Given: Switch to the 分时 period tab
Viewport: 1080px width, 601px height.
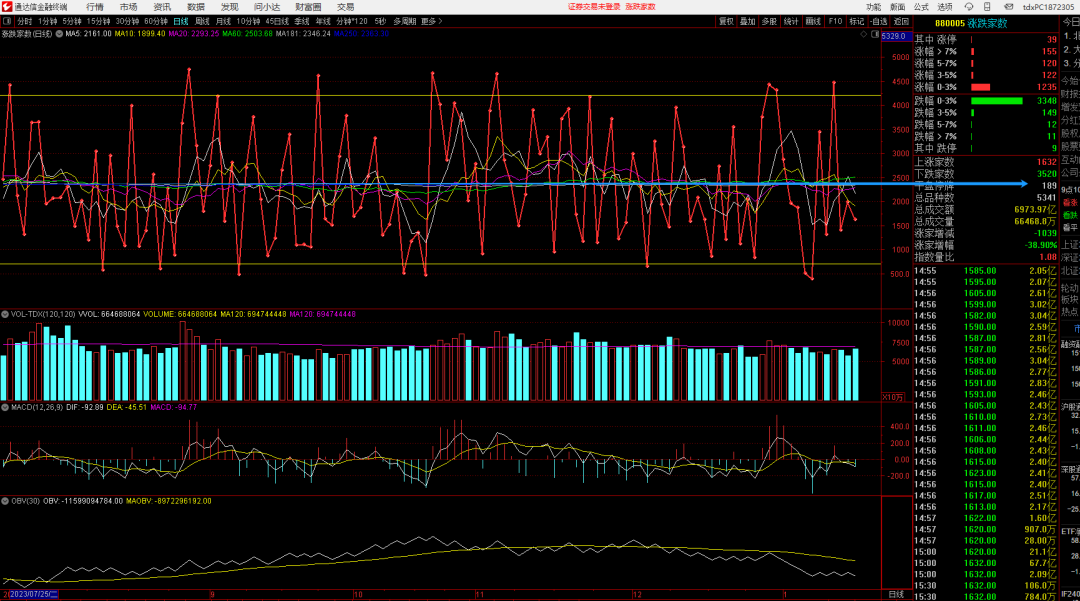Looking at the screenshot, I should [25, 21].
